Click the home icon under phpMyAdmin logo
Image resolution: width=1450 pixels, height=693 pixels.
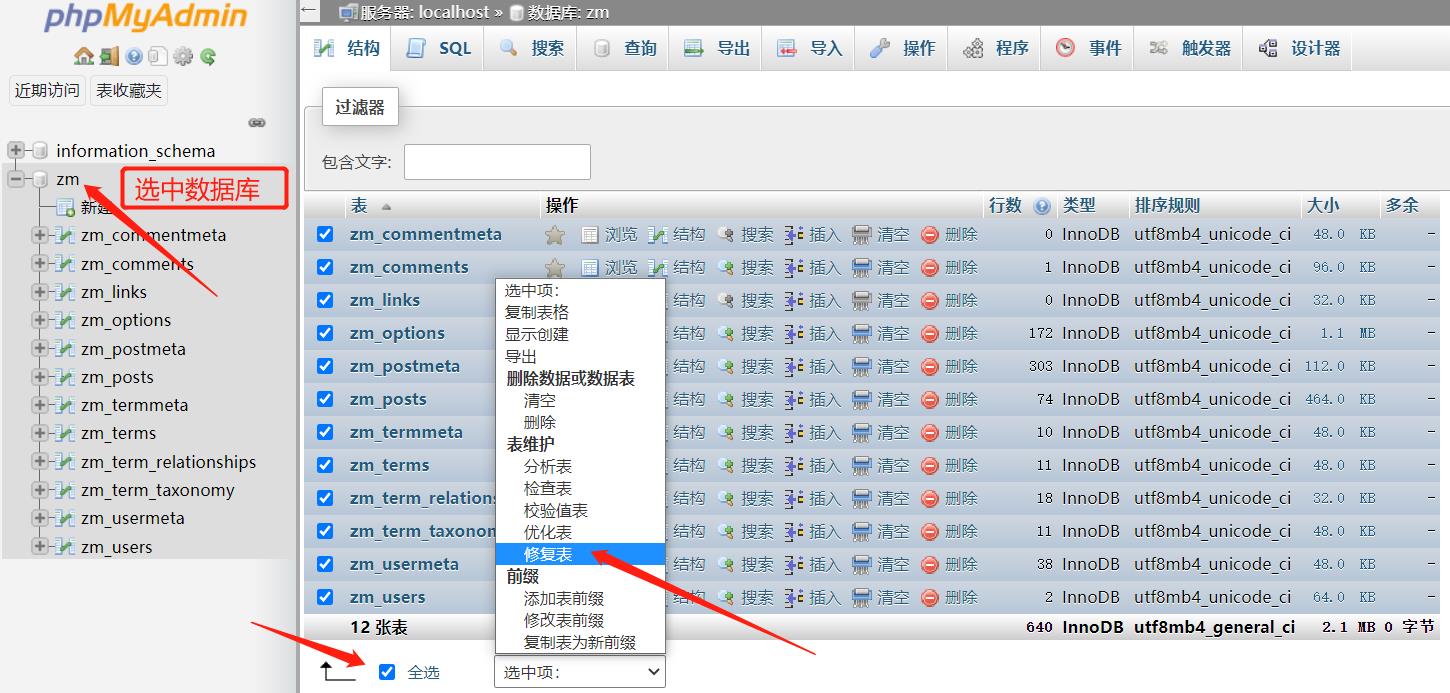83,57
